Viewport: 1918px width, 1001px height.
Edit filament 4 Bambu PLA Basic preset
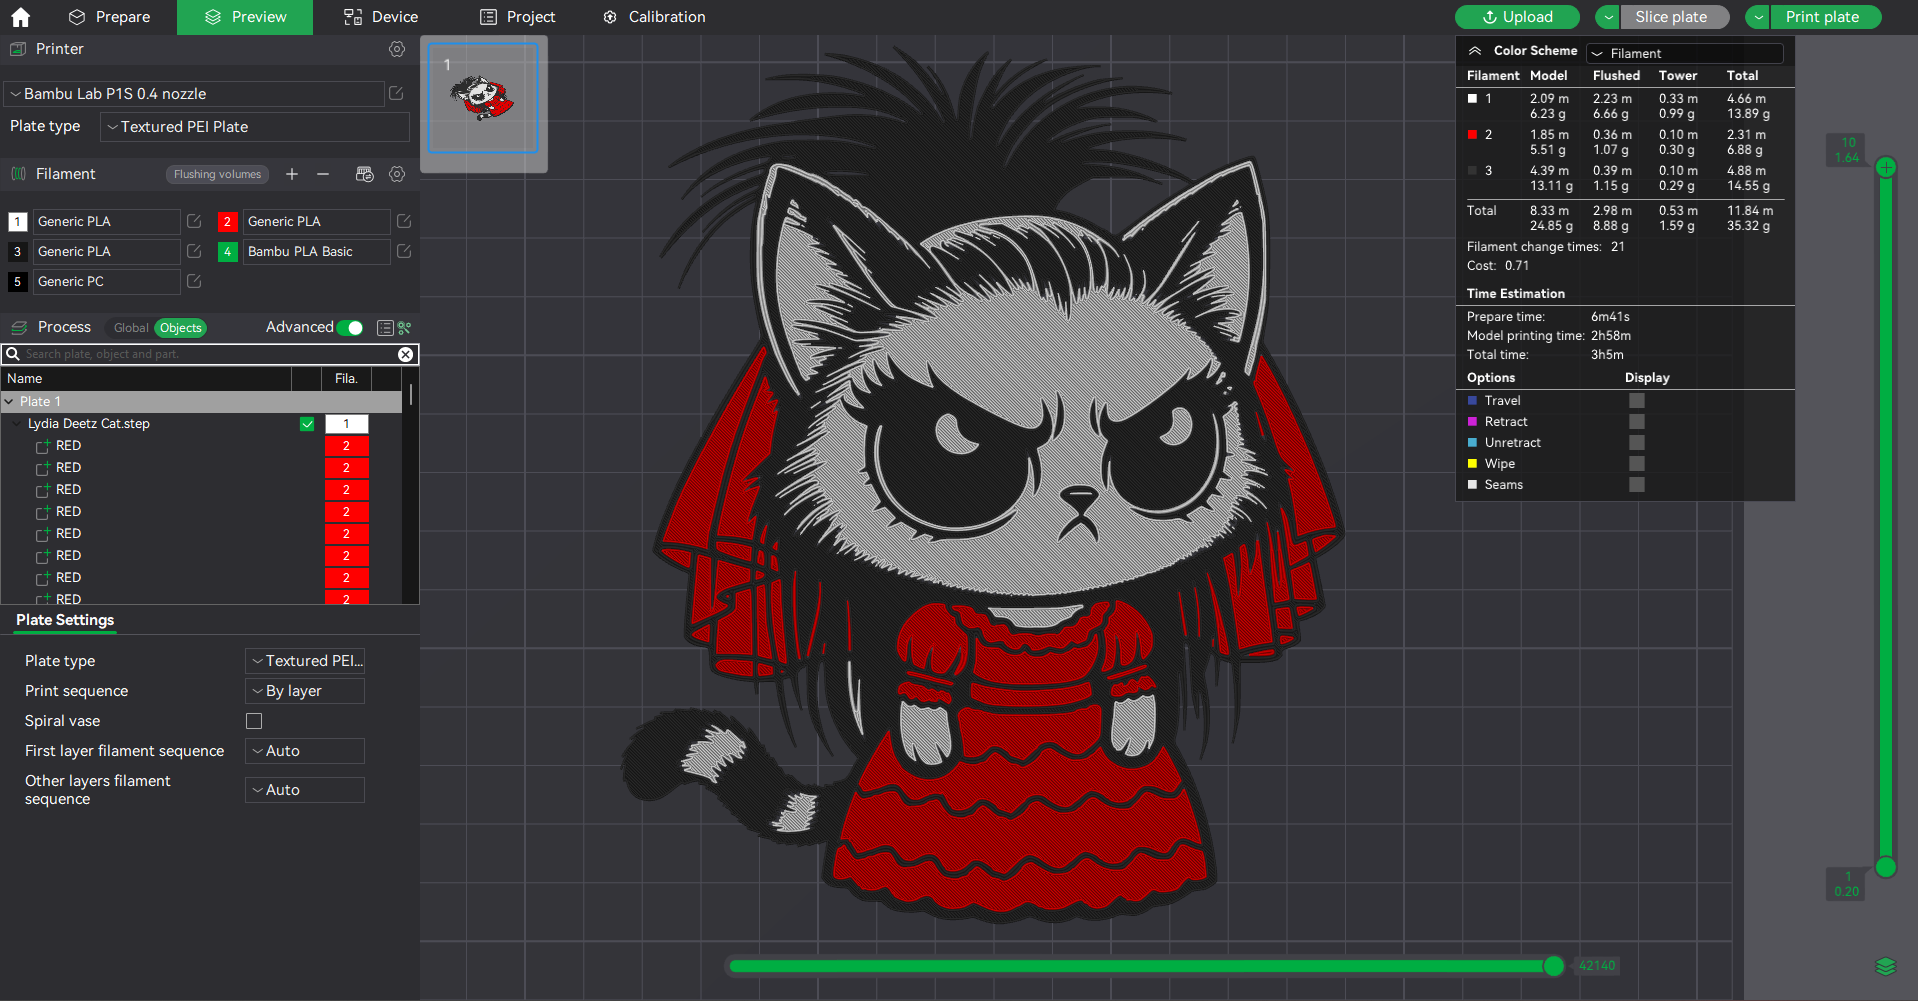(404, 251)
